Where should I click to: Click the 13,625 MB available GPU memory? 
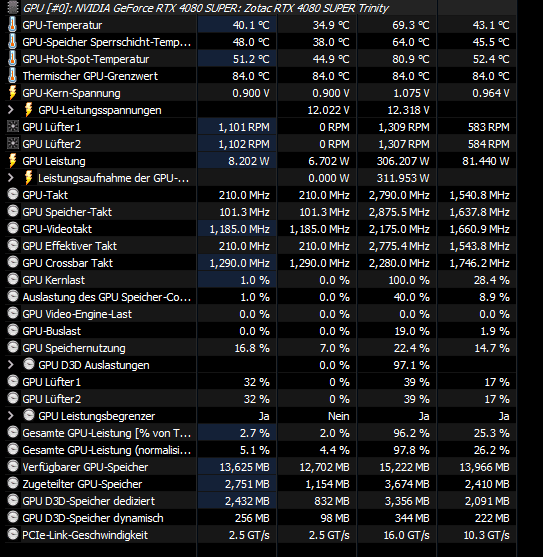coord(244,467)
